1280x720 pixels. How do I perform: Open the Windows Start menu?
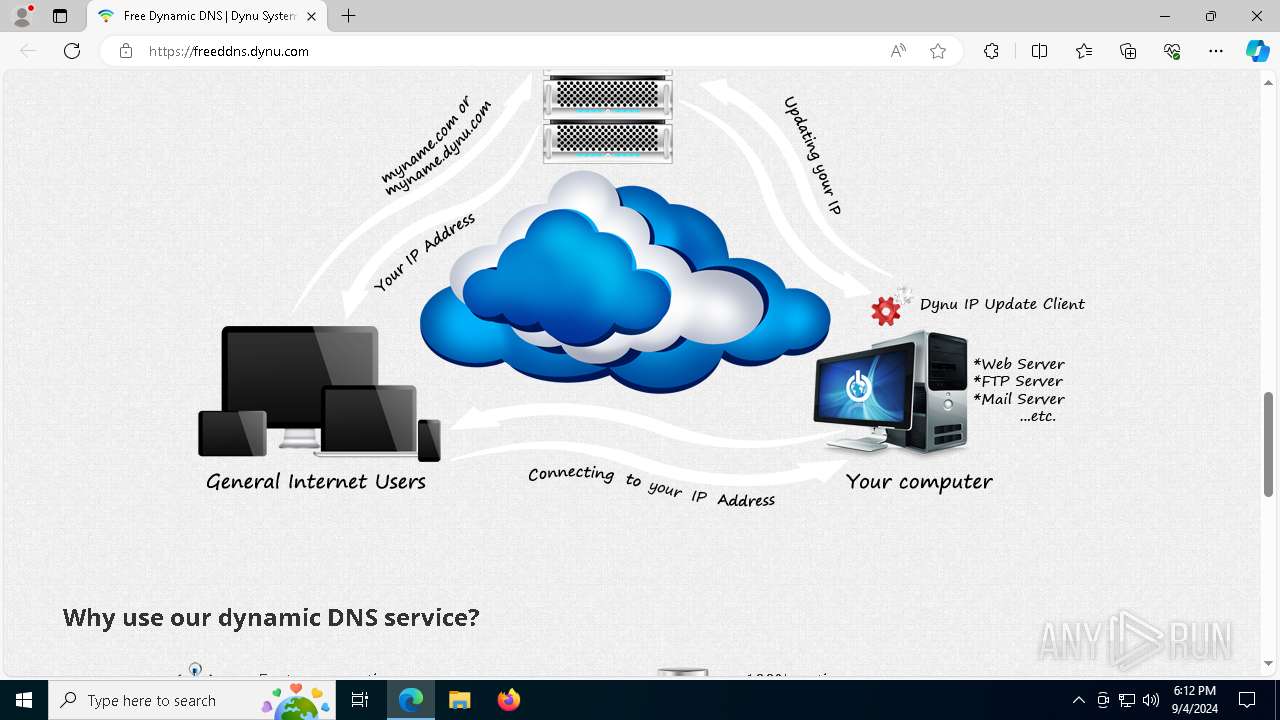[x=24, y=700]
